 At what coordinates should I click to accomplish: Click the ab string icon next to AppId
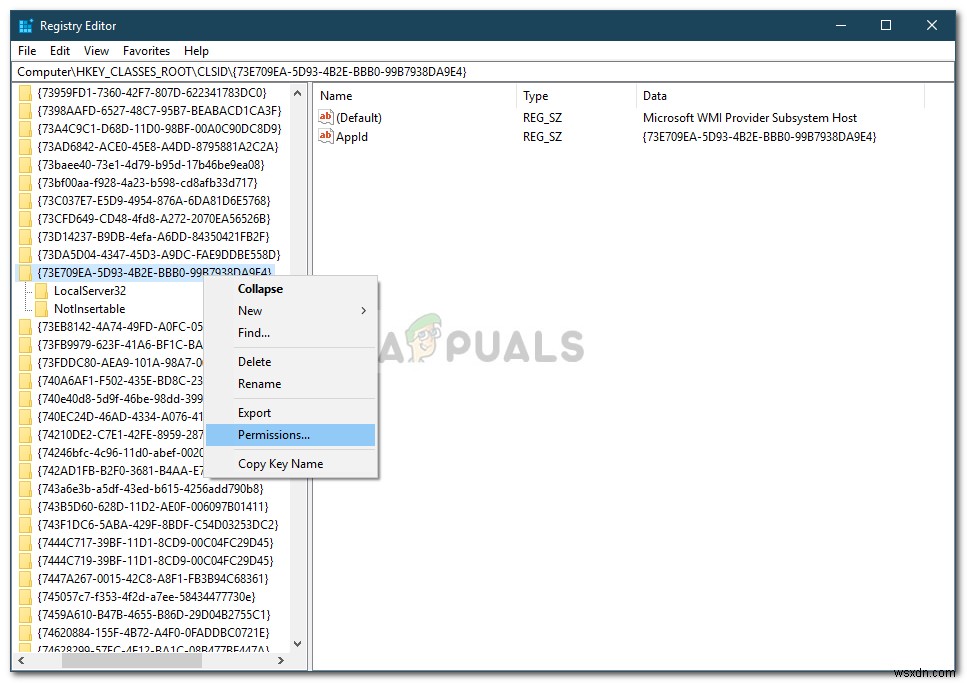[x=327, y=137]
